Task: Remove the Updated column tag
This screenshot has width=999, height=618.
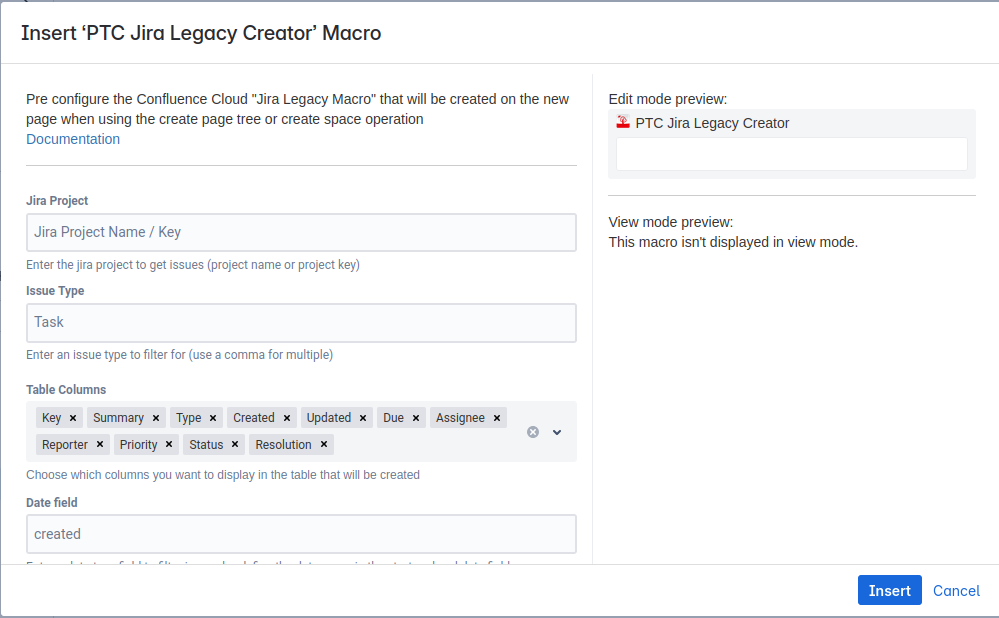Action: point(363,418)
